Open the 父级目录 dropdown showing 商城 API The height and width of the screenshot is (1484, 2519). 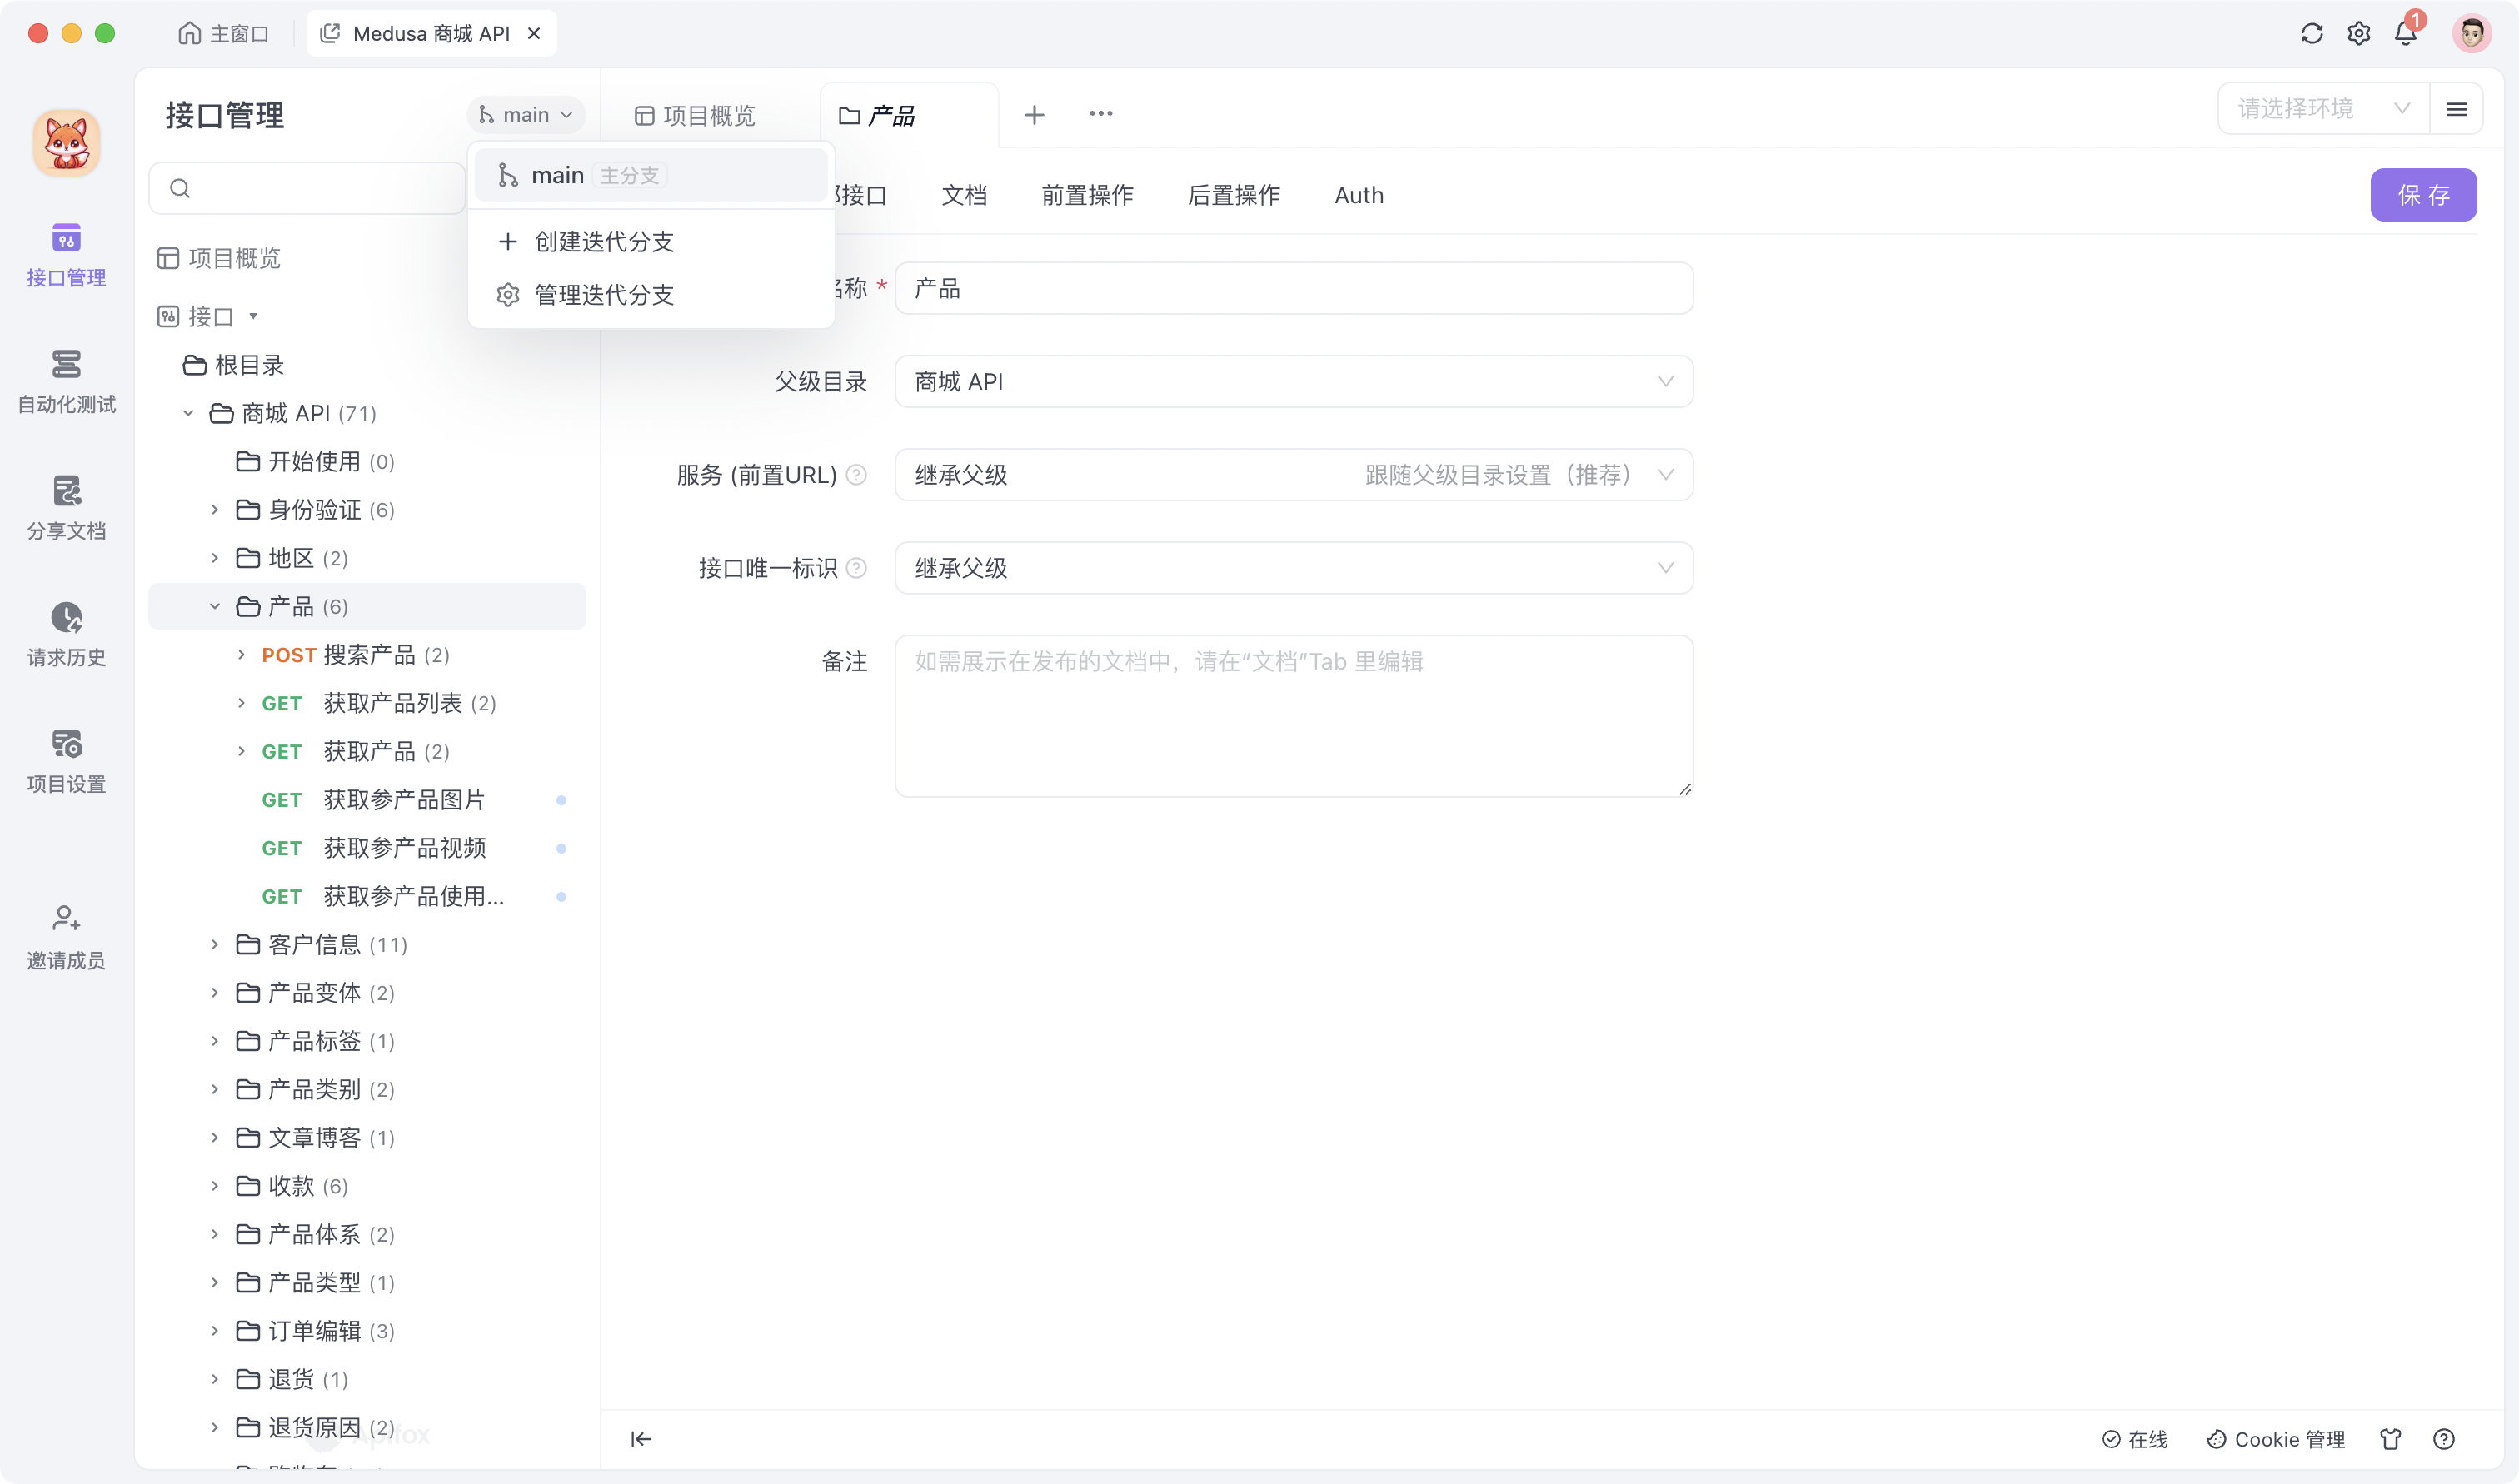pos(1293,381)
